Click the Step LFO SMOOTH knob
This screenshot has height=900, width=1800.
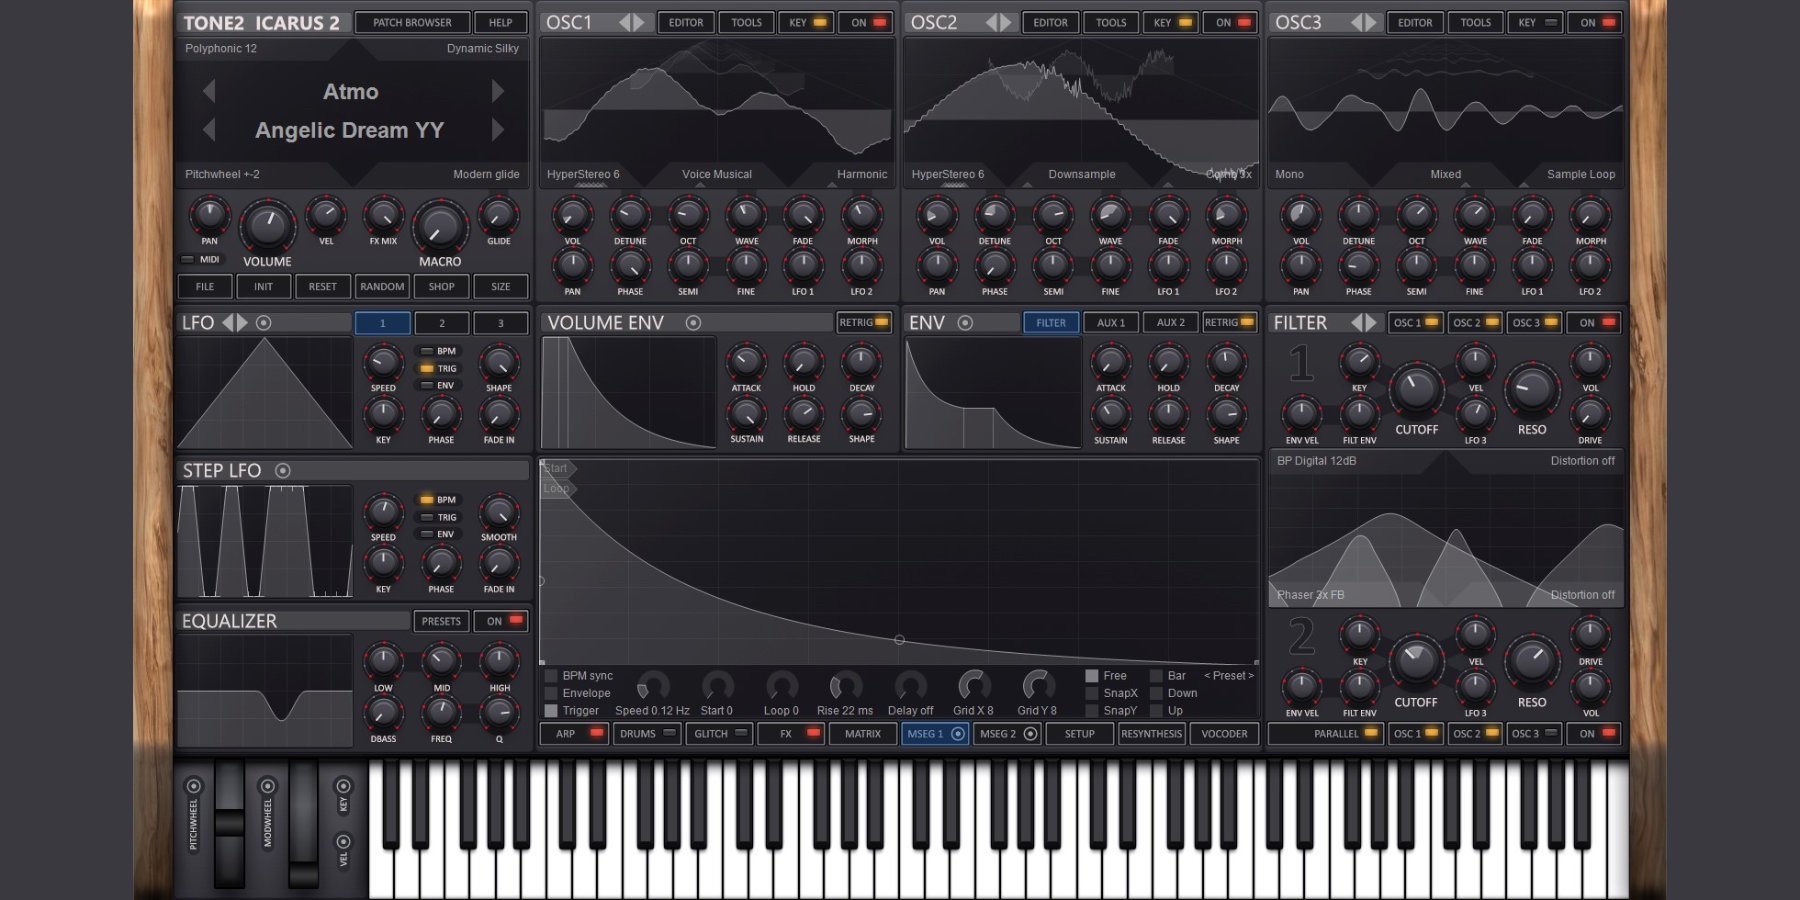[499, 512]
